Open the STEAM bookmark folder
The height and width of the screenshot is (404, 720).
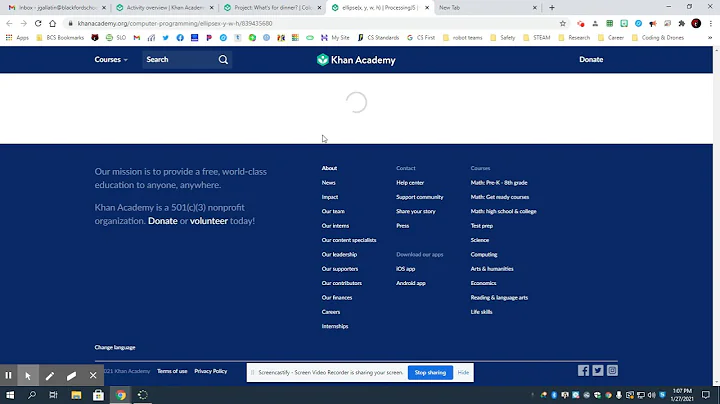pos(536,38)
